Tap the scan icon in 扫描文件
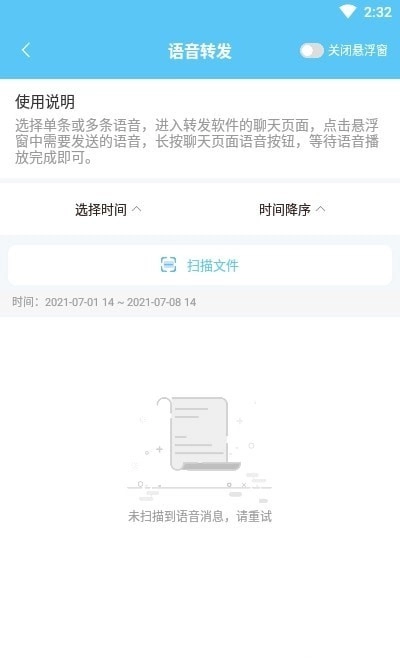The image size is (400, 660). [168, 265]
